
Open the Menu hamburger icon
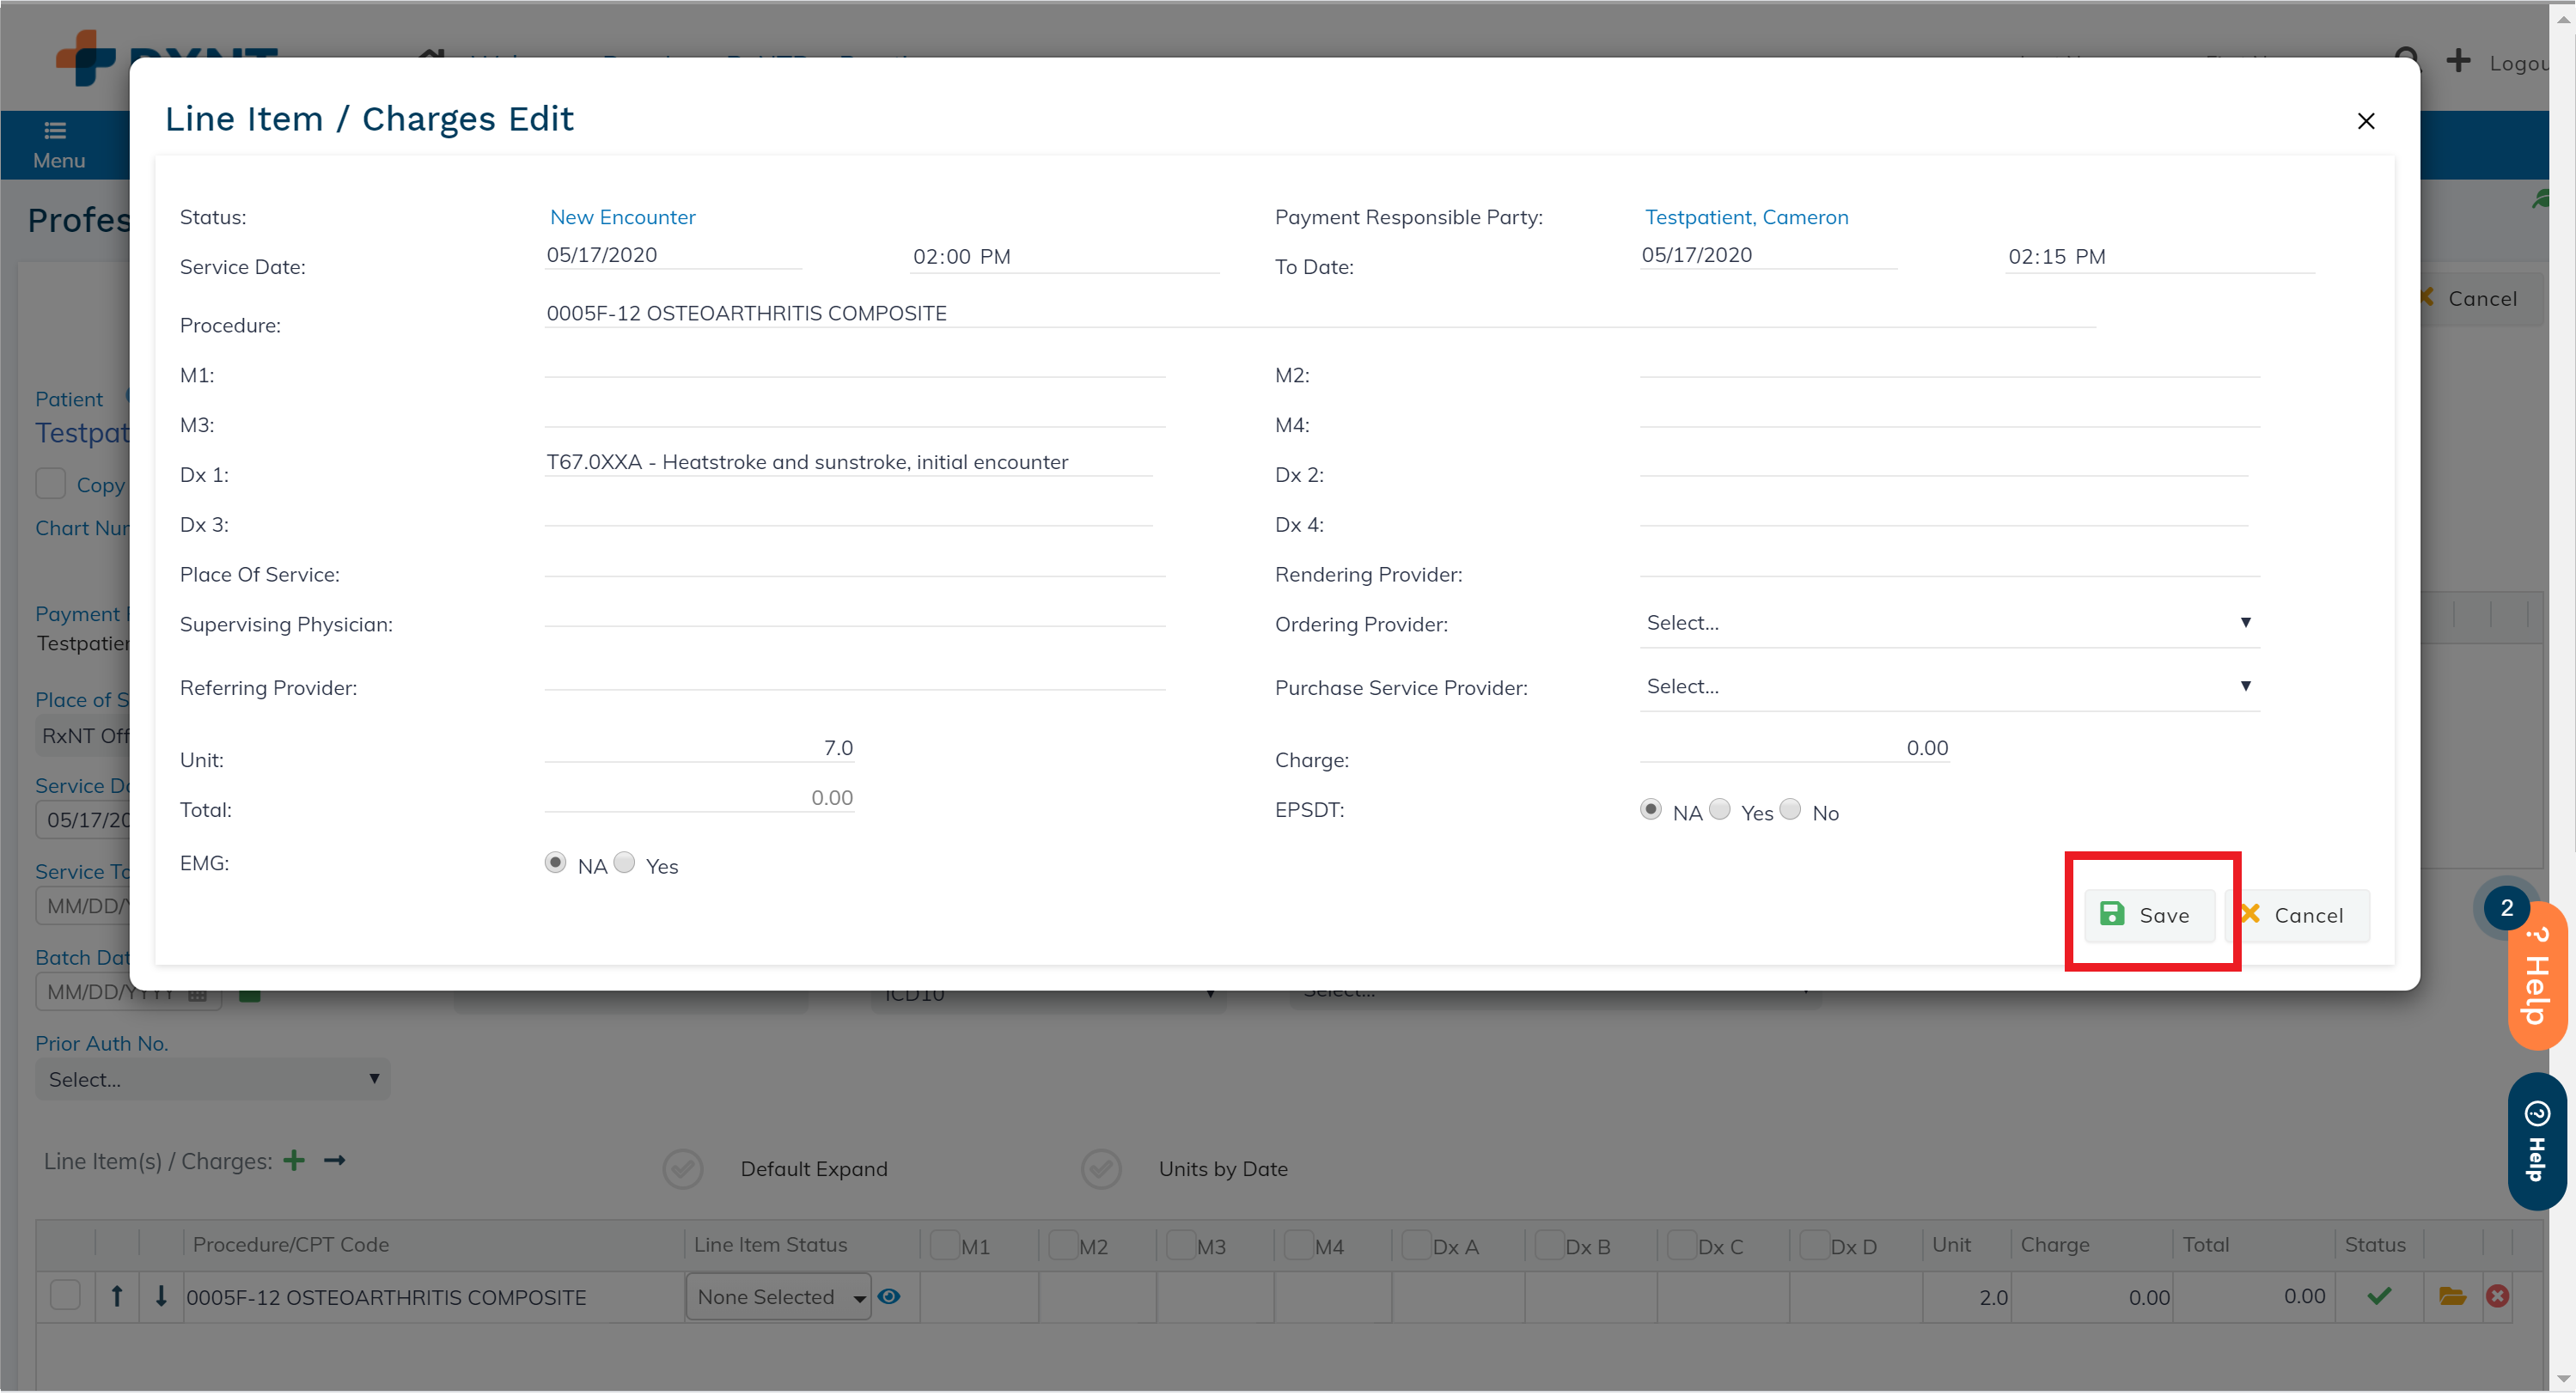click(56, 131)
